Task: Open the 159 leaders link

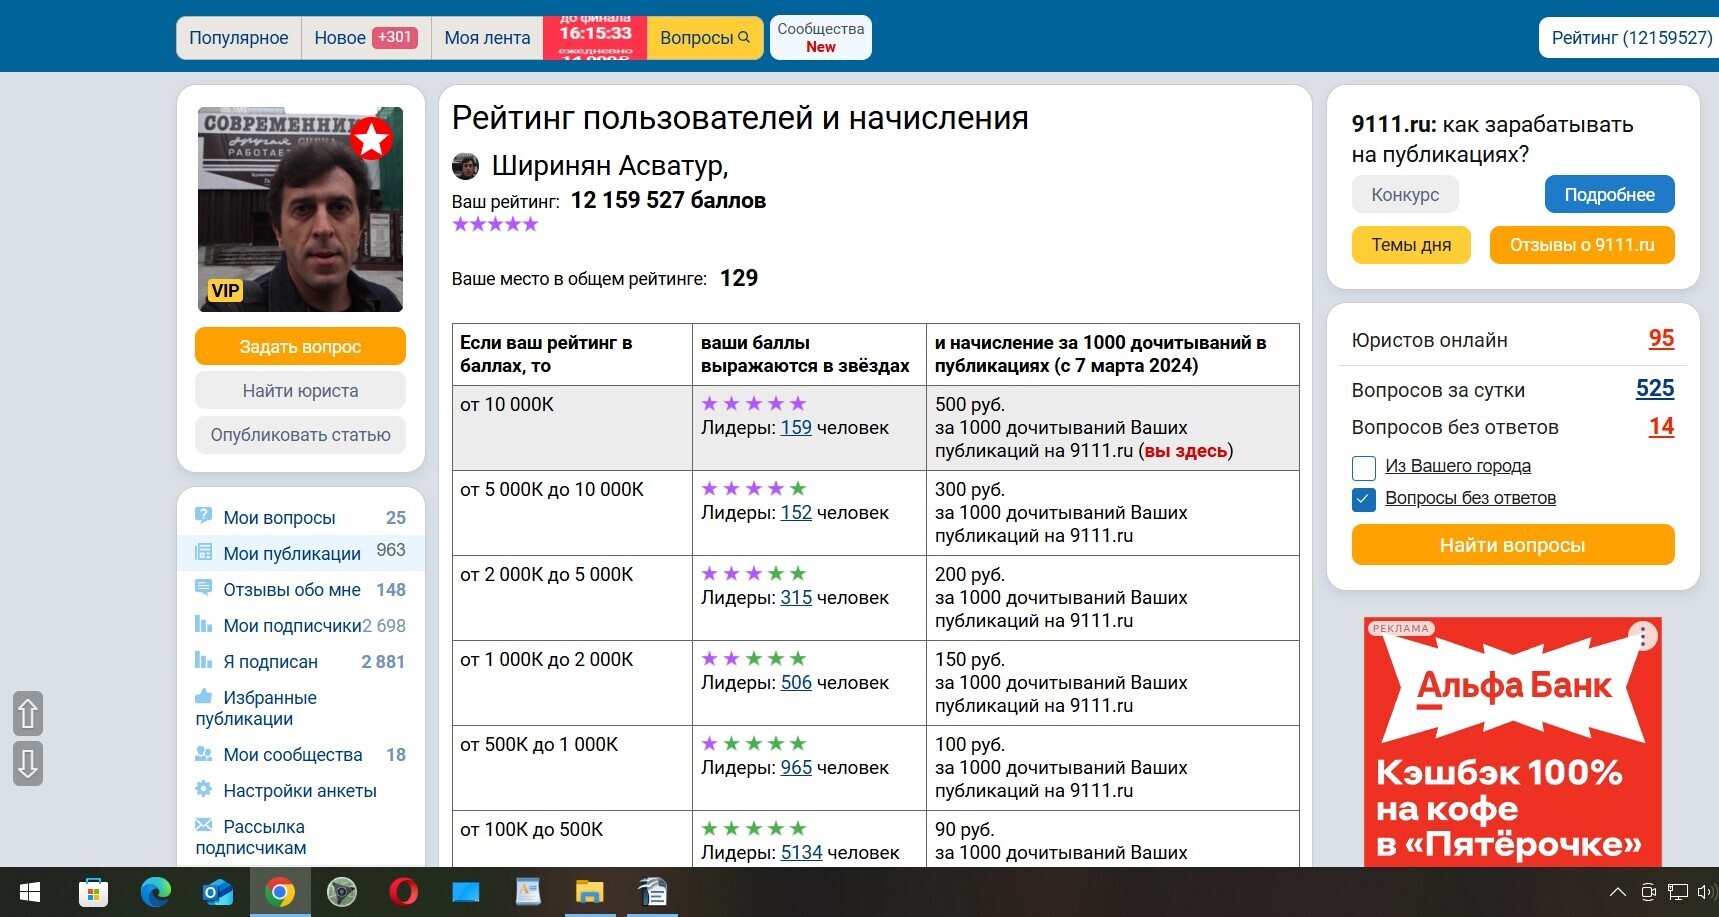Action: click(796, 428)
